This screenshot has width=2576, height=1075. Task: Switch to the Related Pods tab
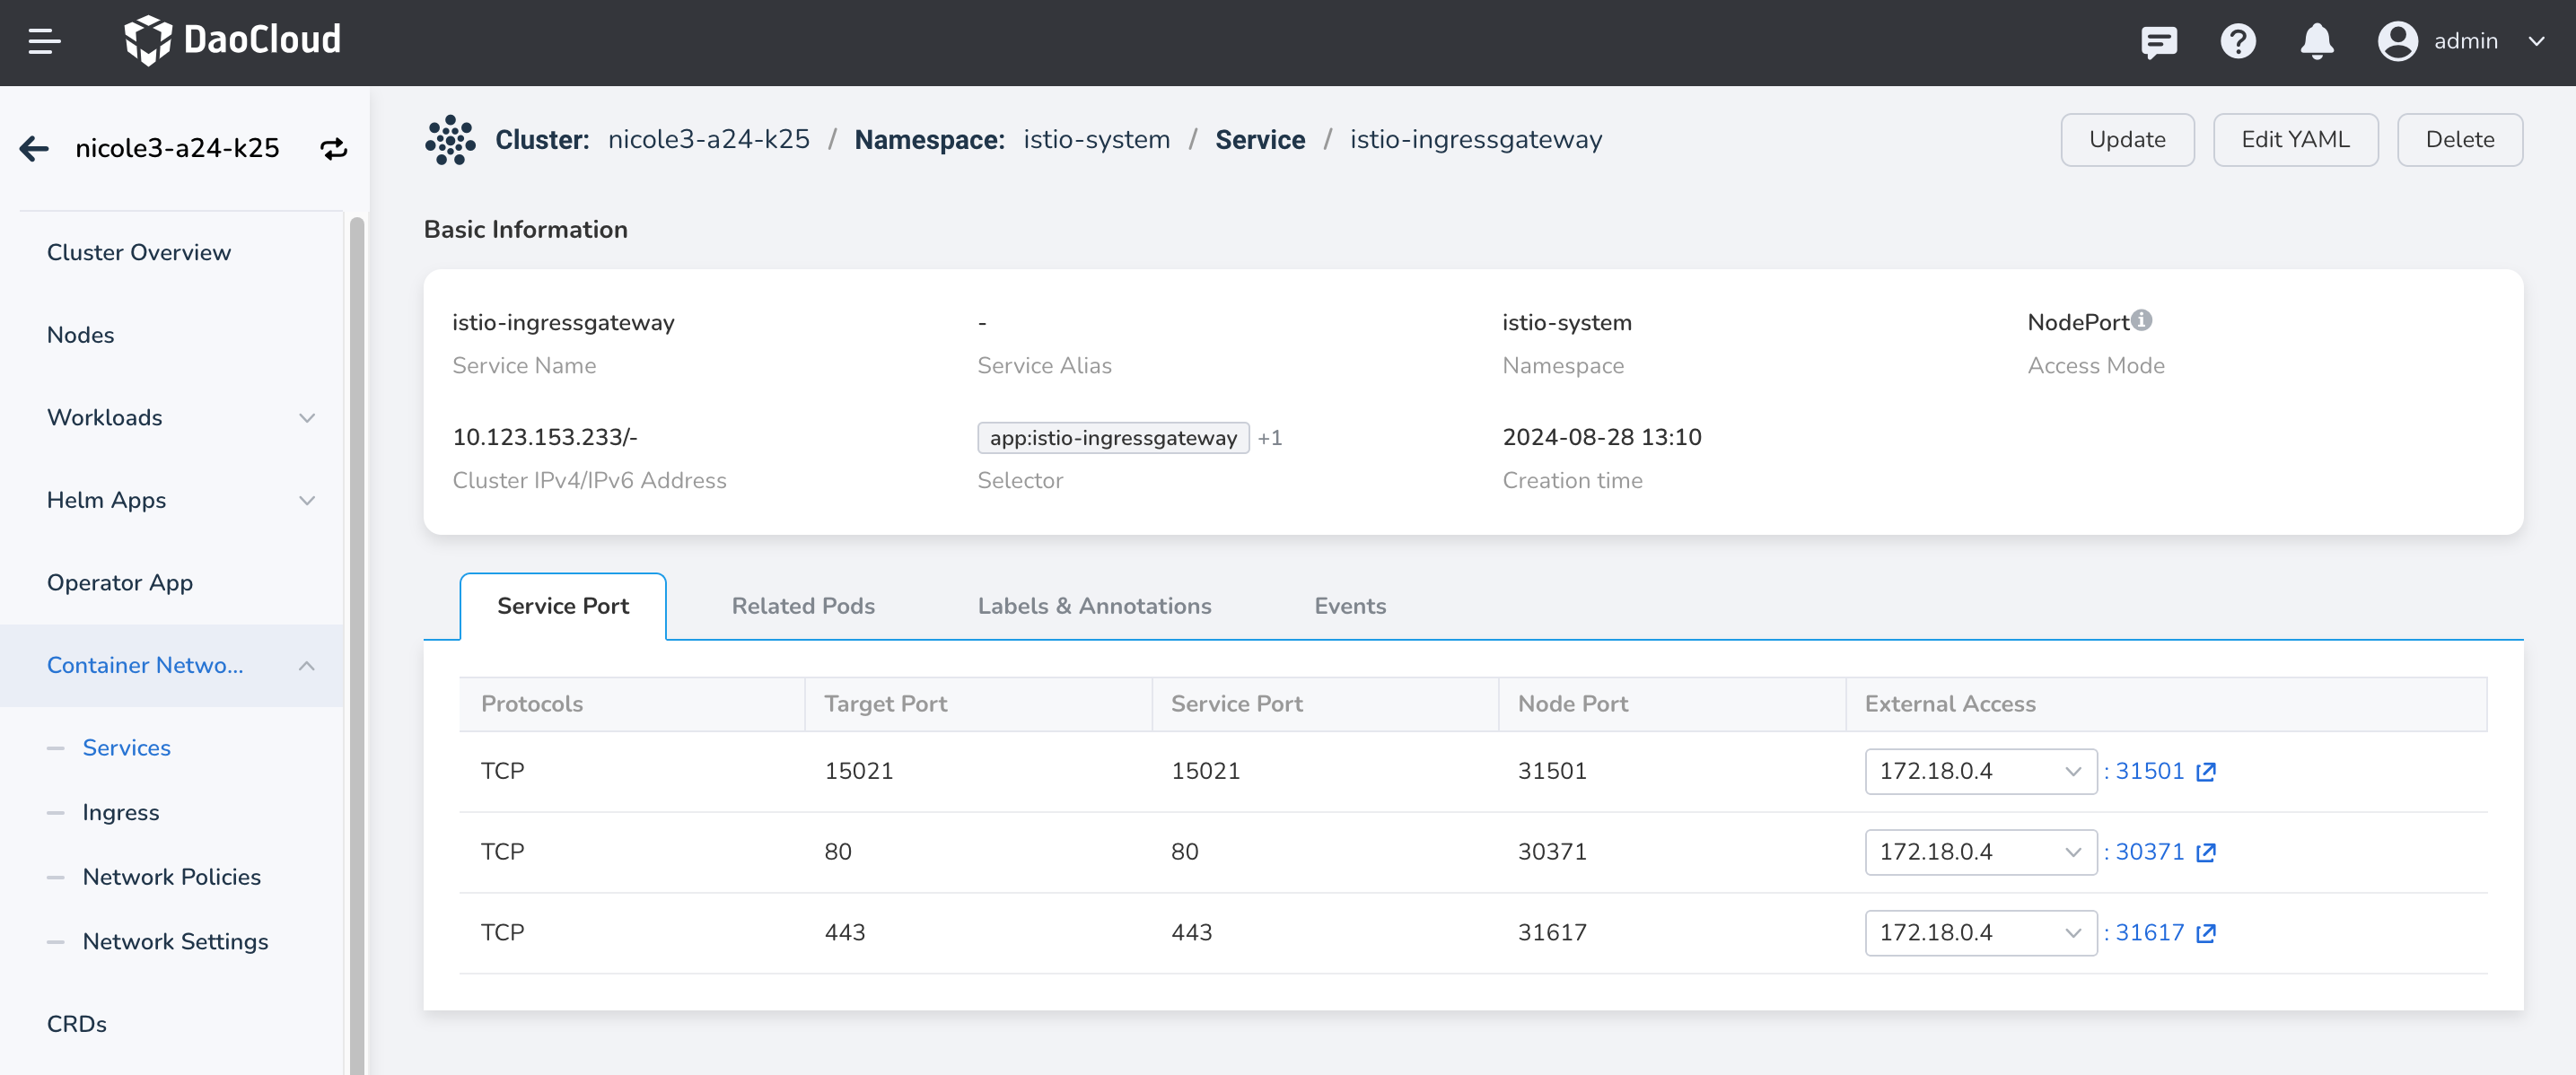pos(803,606)
